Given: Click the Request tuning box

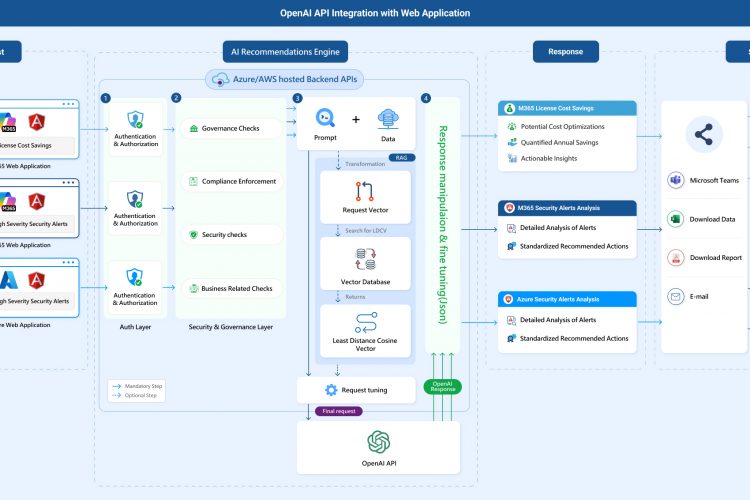Looking at the screenshot, I should coord(356,390).
